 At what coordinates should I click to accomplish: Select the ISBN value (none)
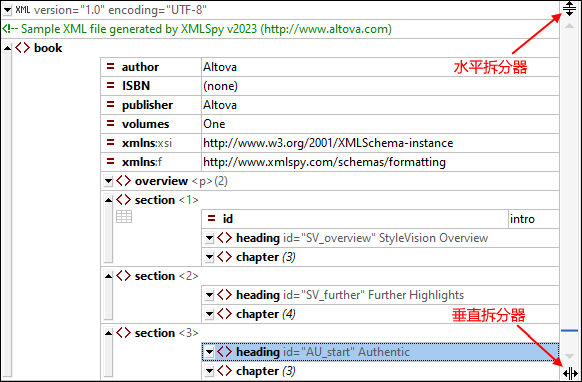[x=220, y=86]
